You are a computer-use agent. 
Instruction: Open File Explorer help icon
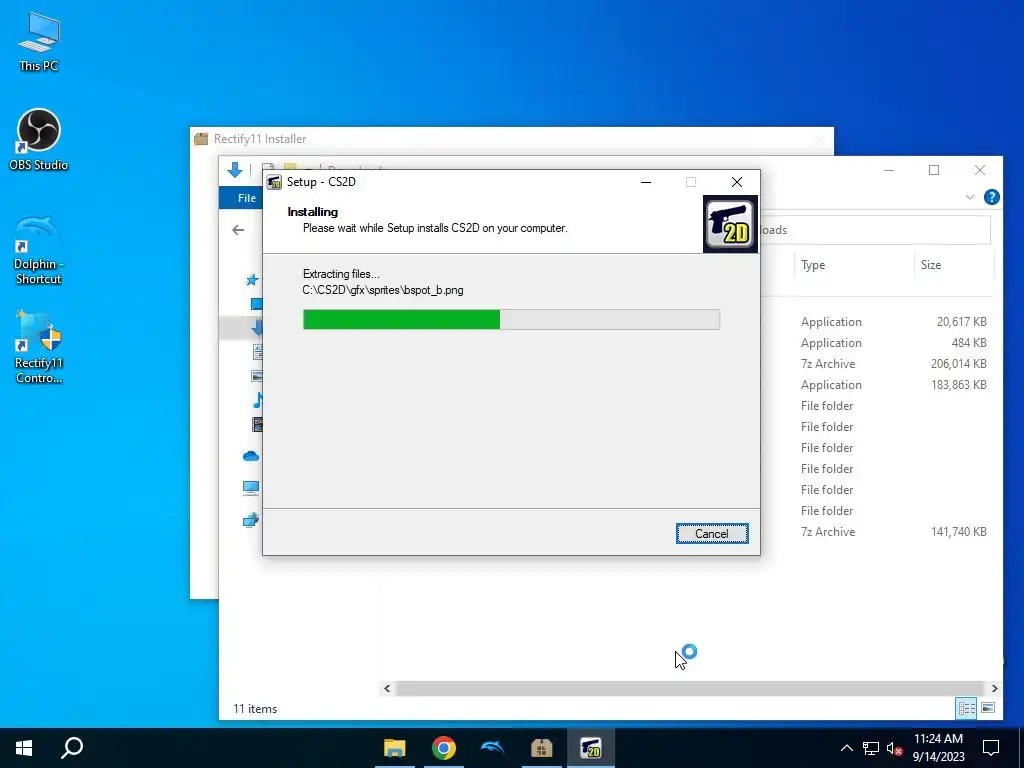coord(991,197)
